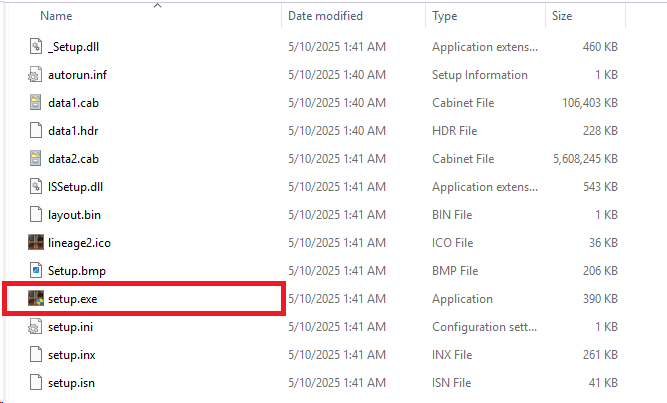Select the file named data2.cab
667x403 pixels.
[73, 159]
